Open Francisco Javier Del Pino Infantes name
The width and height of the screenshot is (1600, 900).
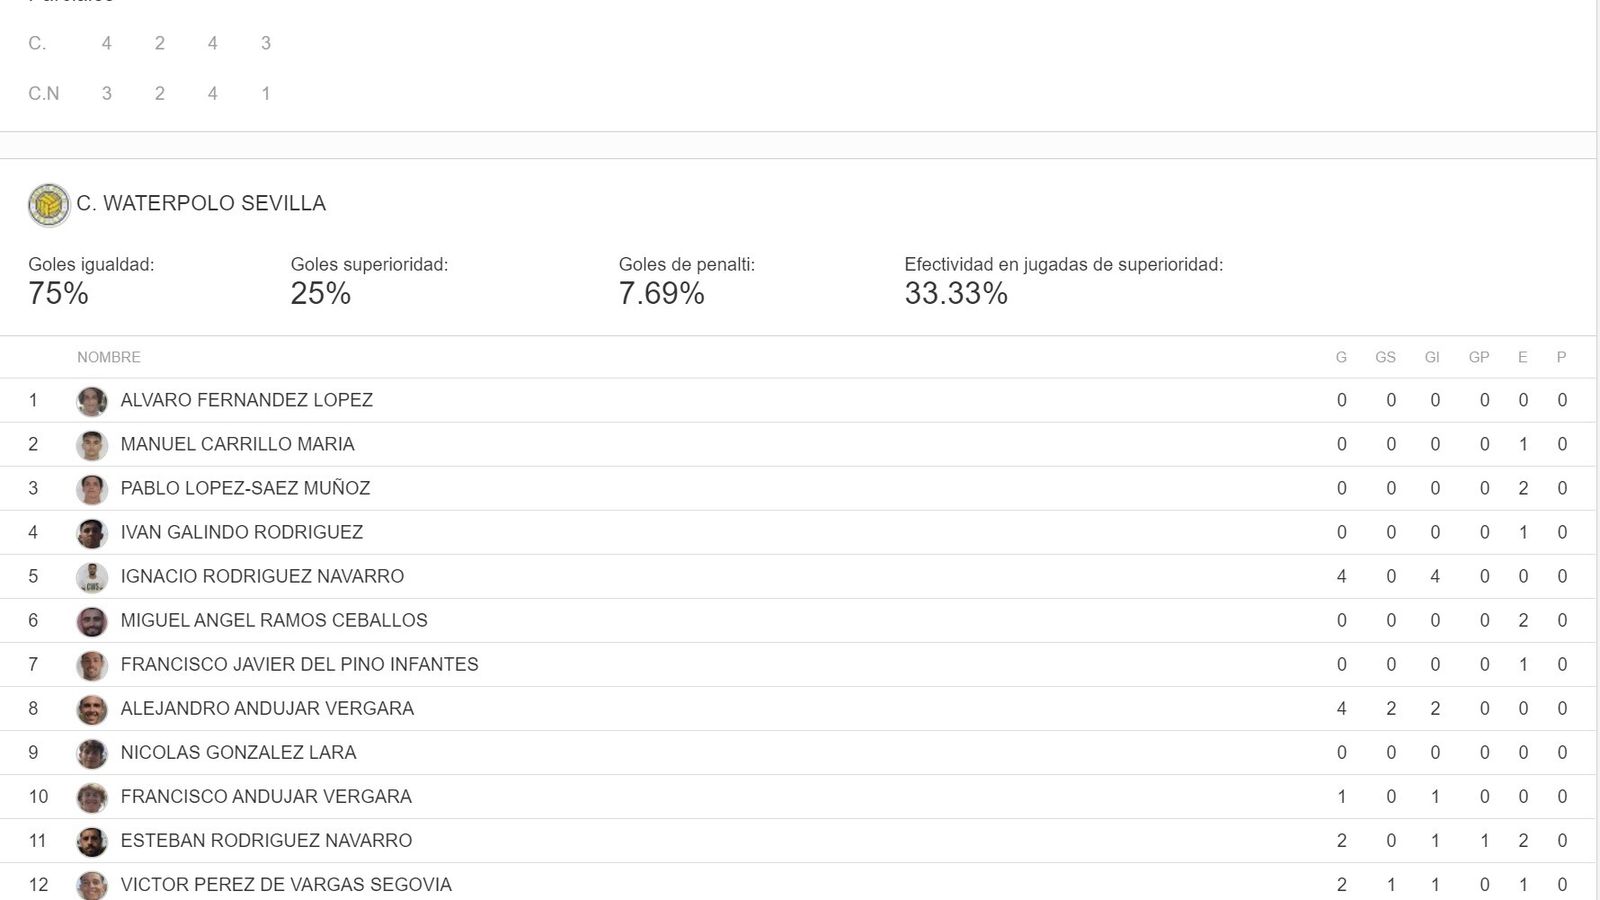pyautogui.click(x=299, y=664)
